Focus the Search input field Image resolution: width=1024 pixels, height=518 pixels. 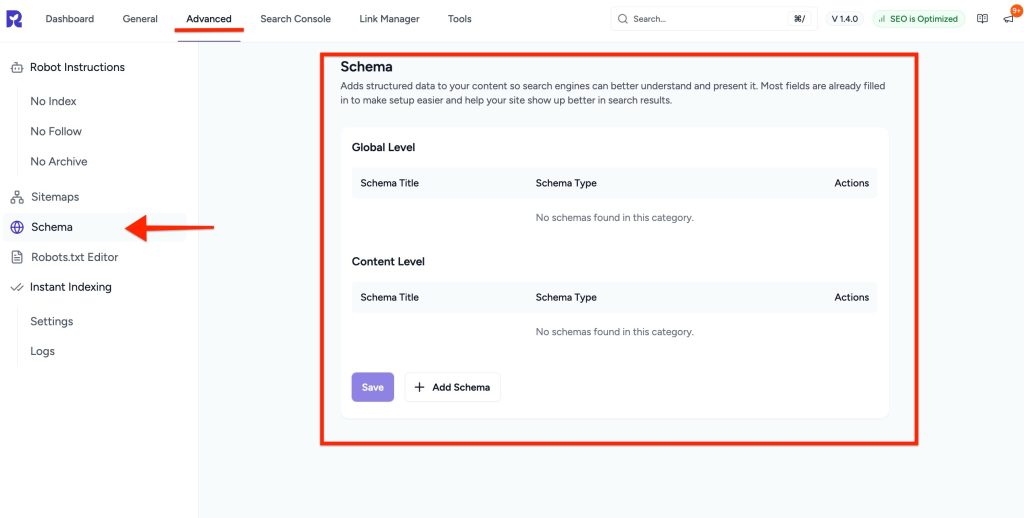coord(705,19)
